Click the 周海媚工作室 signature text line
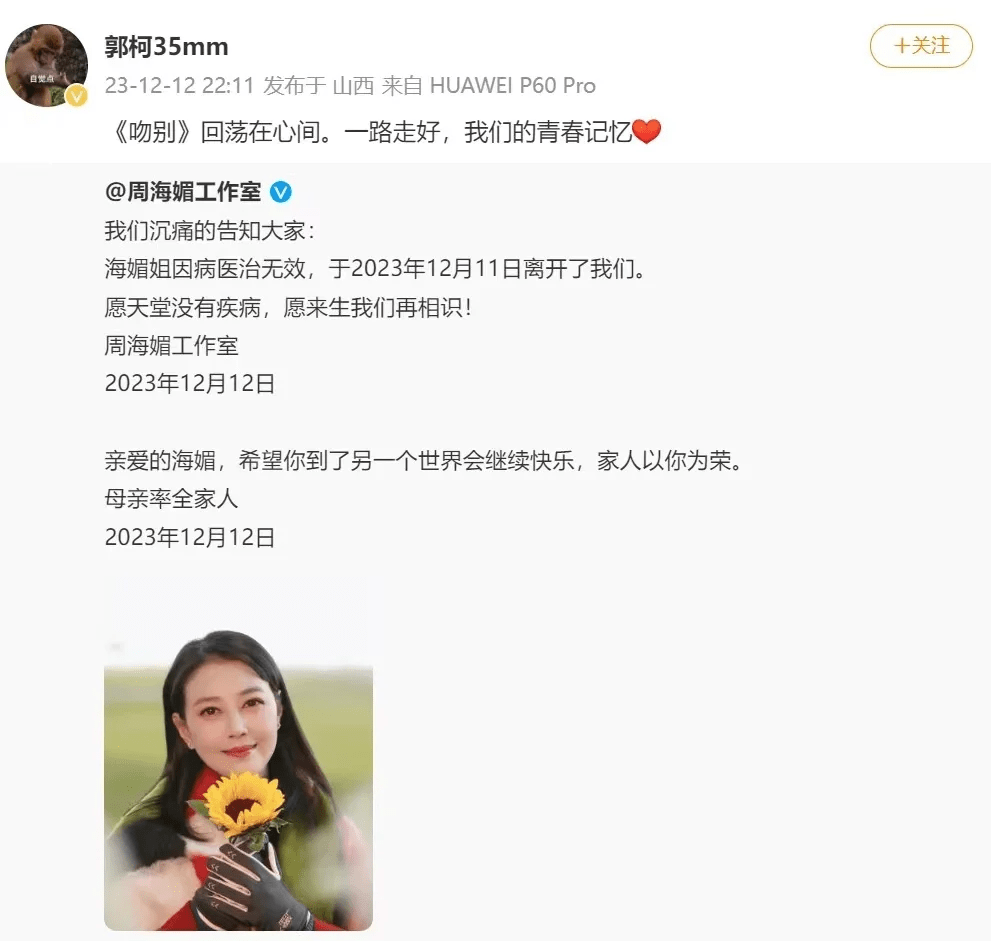Viewport: 991px width, 941px height. click(x=171, y=346)
